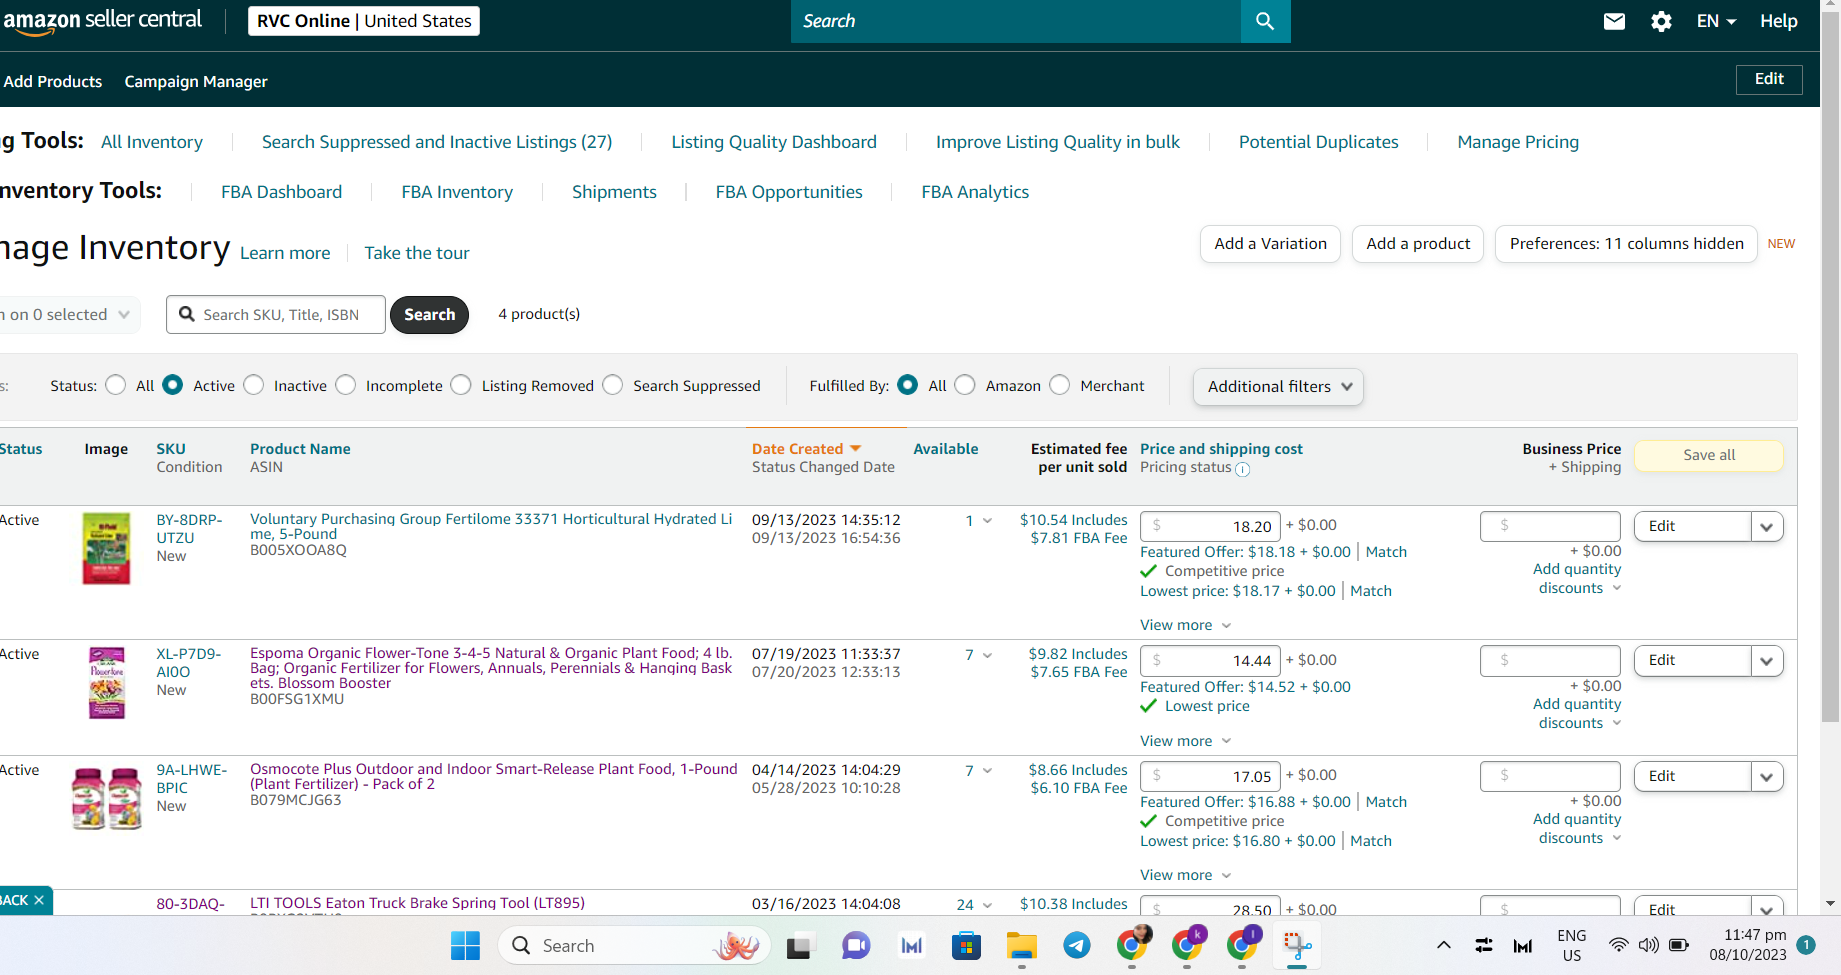Open the FBA Inventory tool
This screenshot has height=975, width=1841.
457,192
